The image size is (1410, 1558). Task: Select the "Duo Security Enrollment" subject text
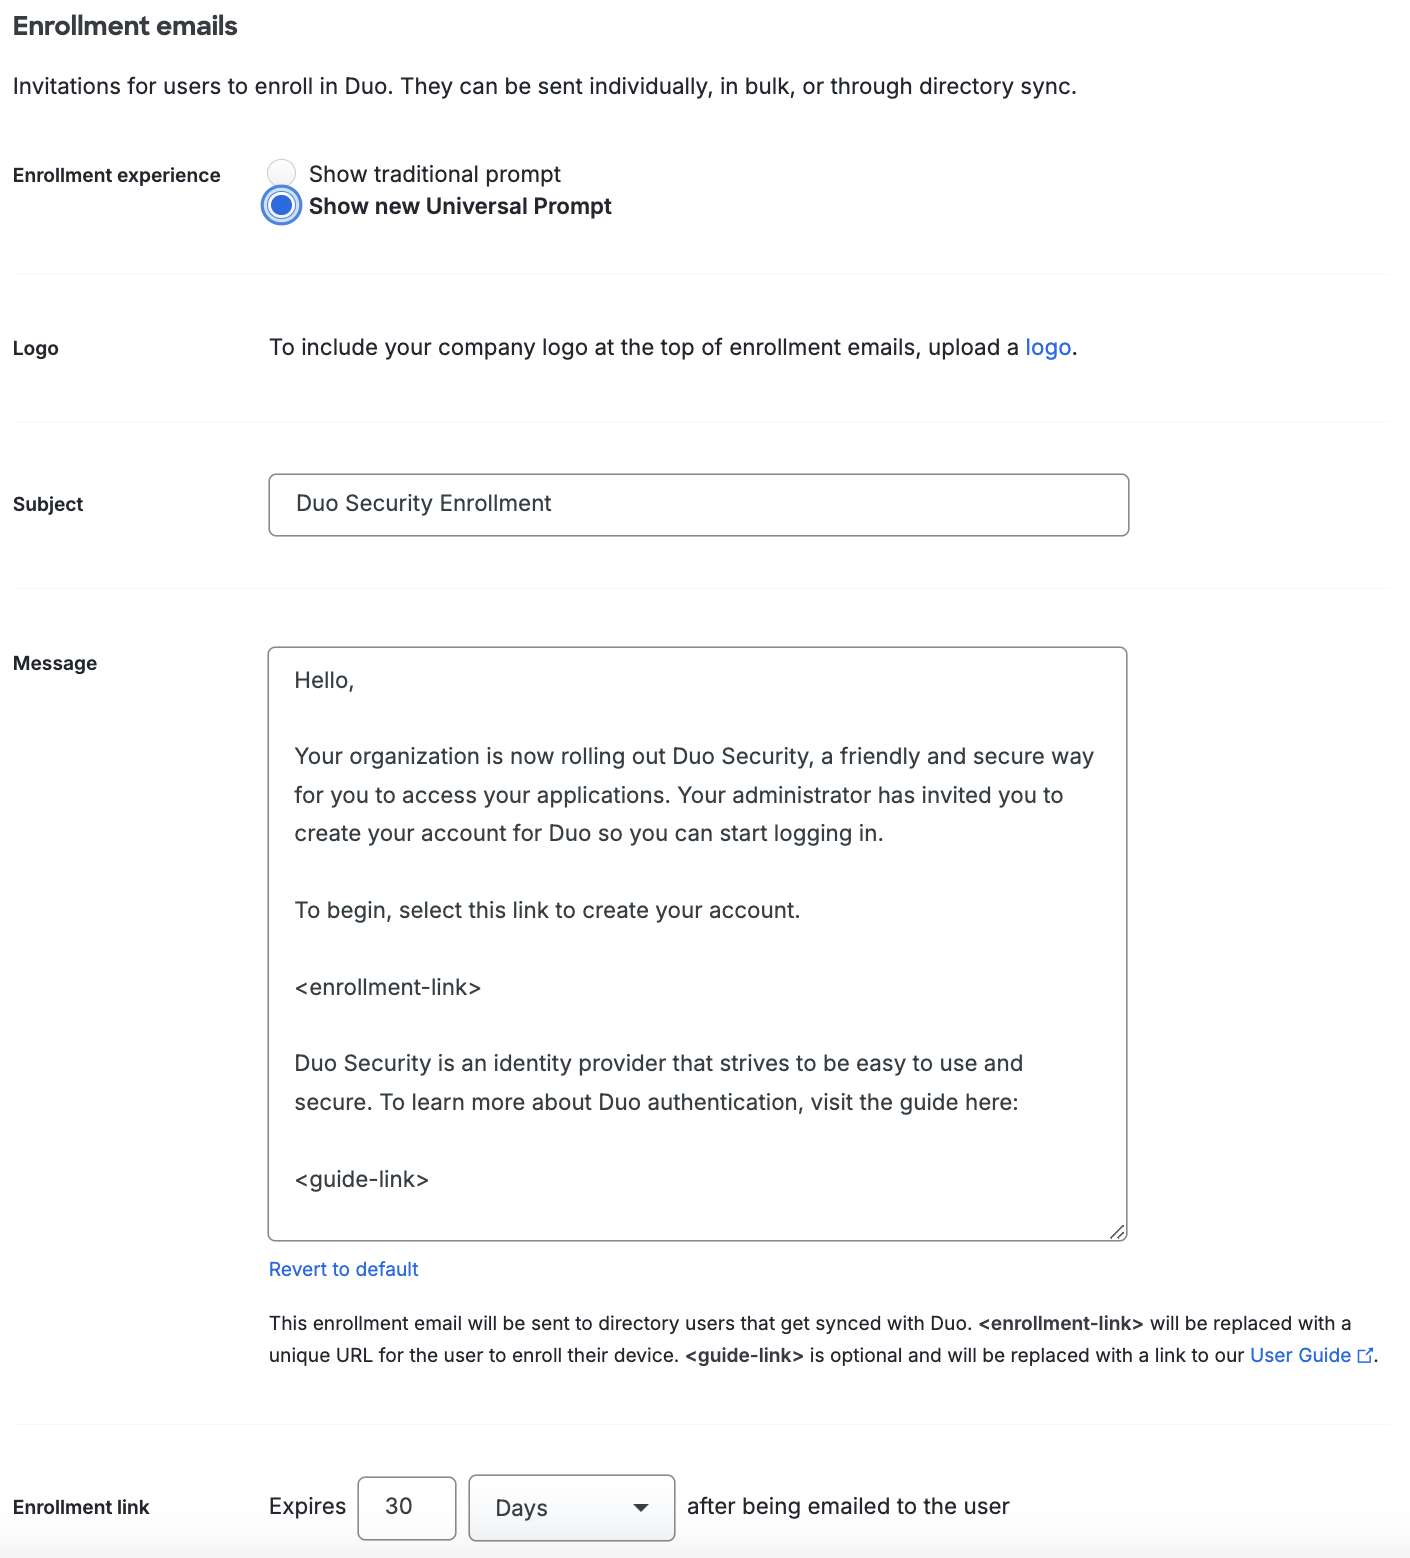(422, 504)
